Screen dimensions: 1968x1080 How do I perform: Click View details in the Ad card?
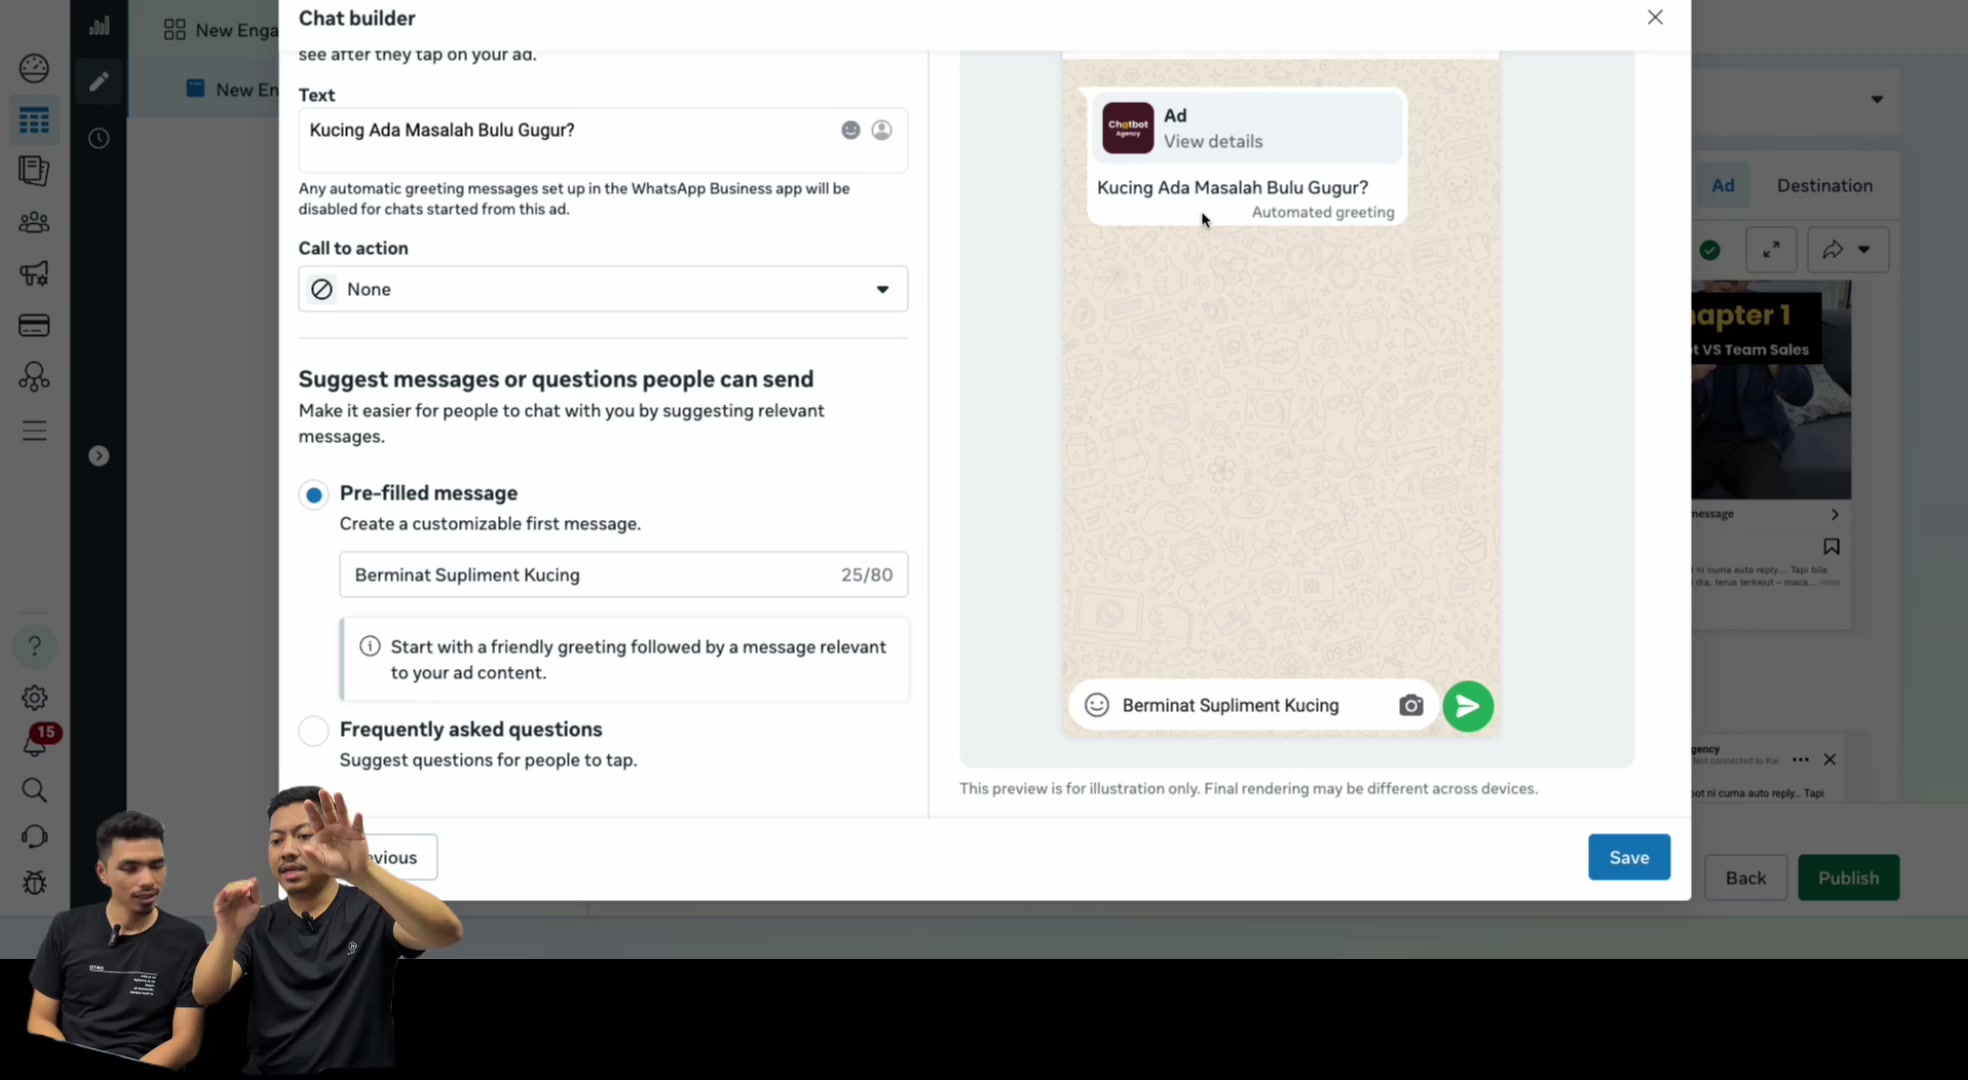1213,141
